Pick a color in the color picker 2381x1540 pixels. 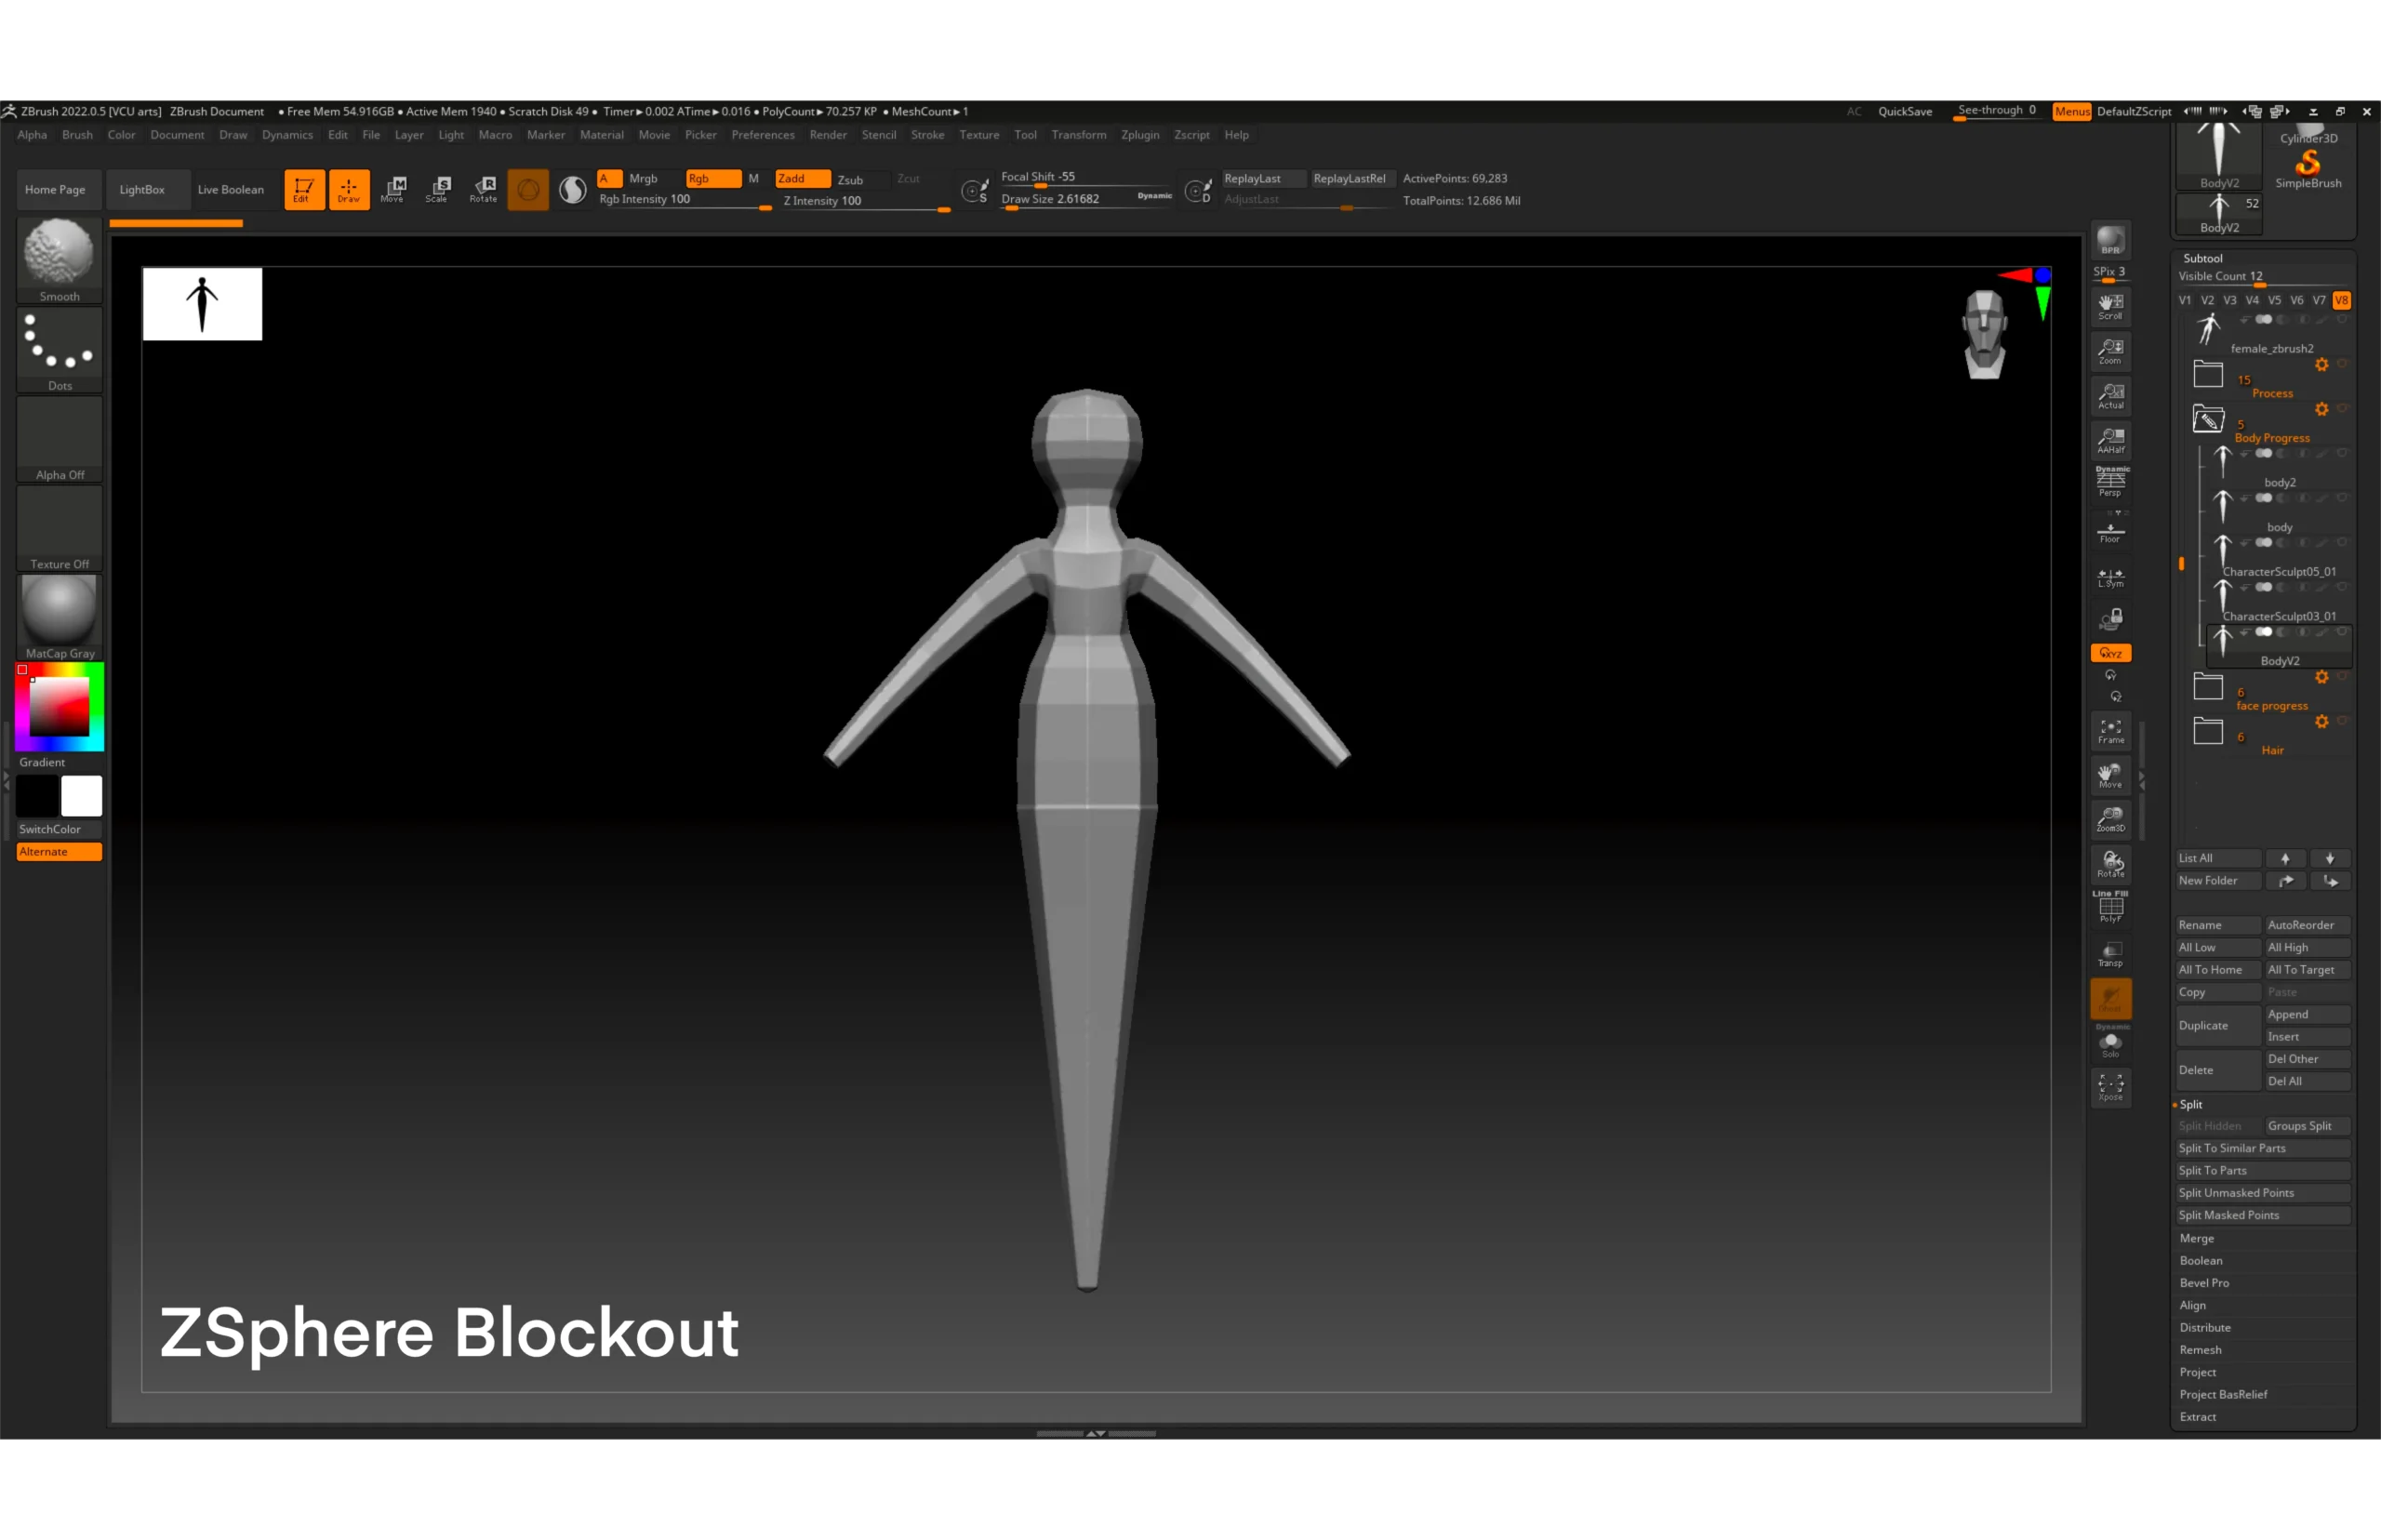tap(59, 707)
